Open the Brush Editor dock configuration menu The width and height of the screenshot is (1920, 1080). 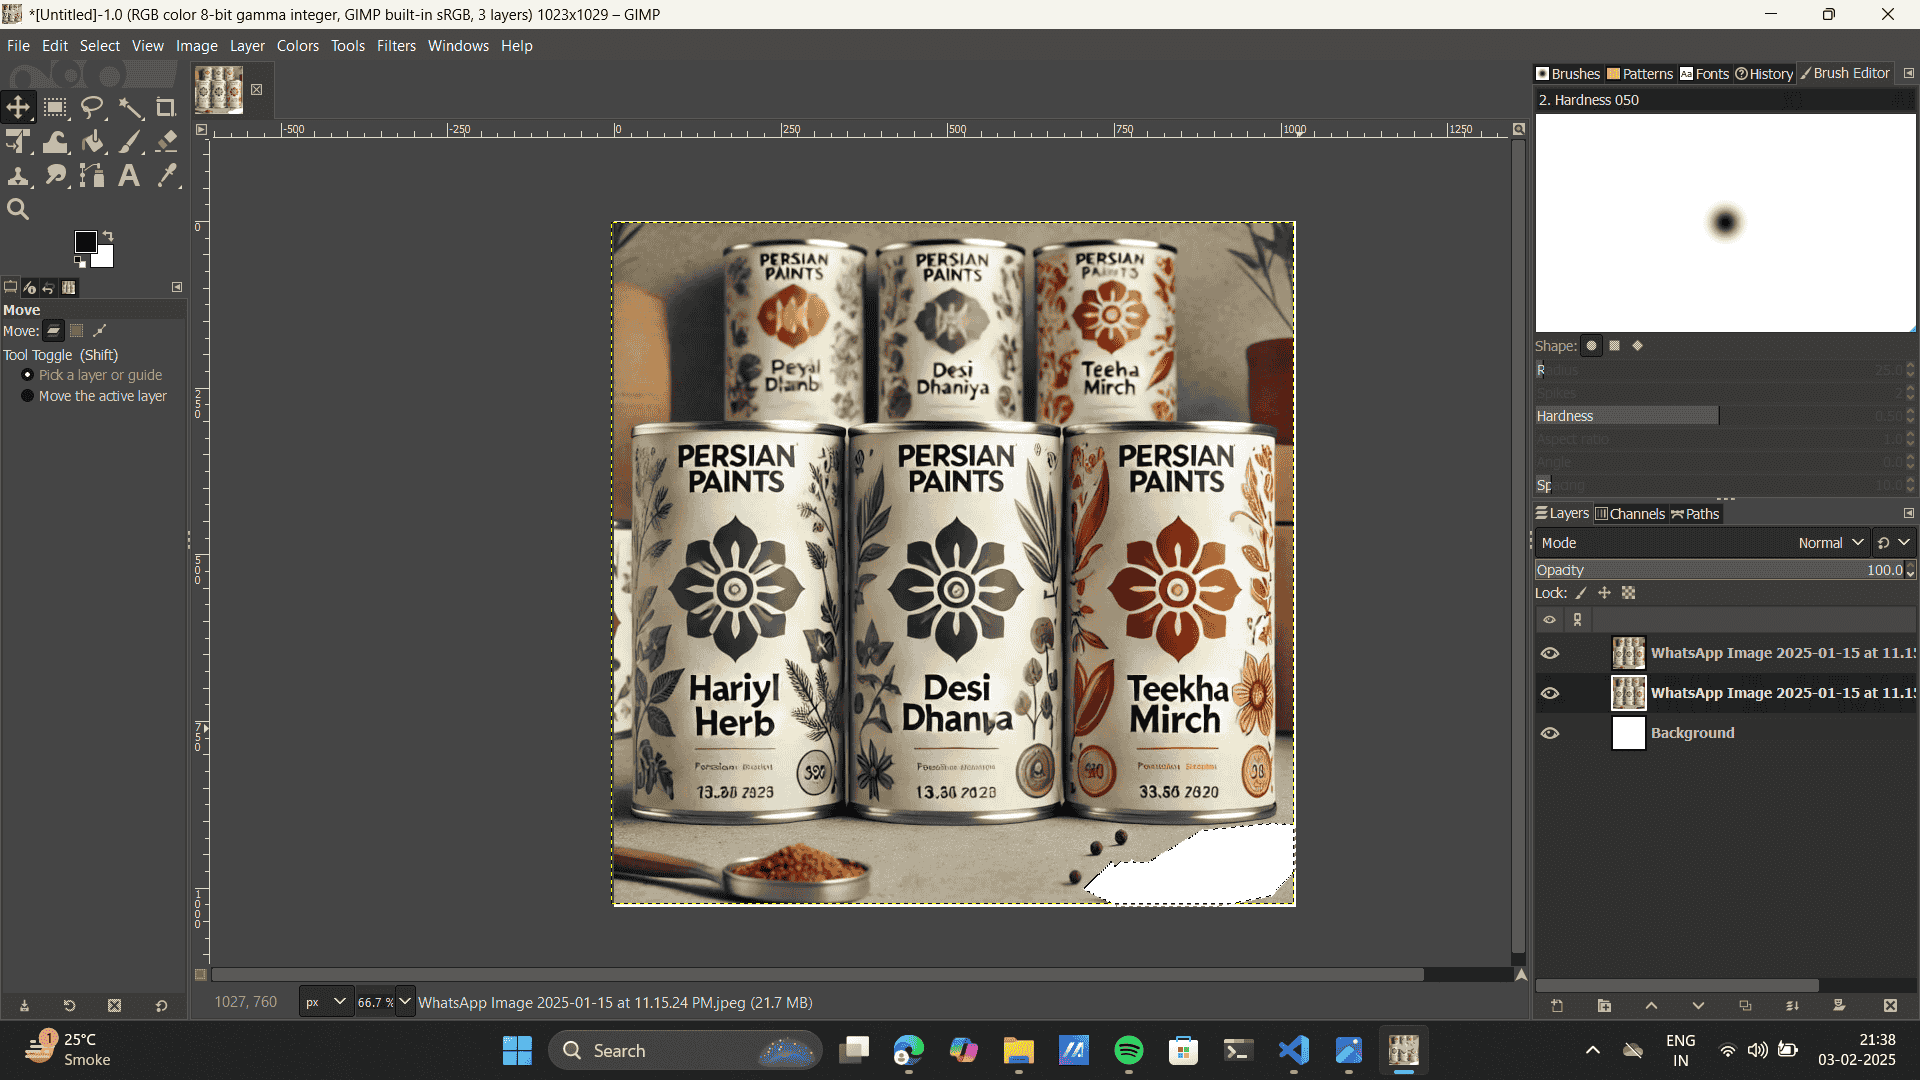[1908, 73]
